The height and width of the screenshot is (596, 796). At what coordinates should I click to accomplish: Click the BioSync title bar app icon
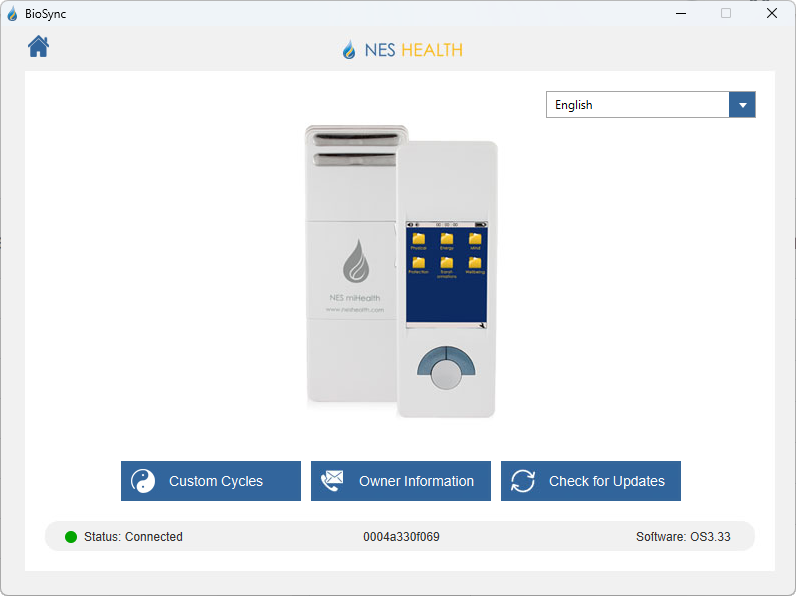[x=12, y=14]
